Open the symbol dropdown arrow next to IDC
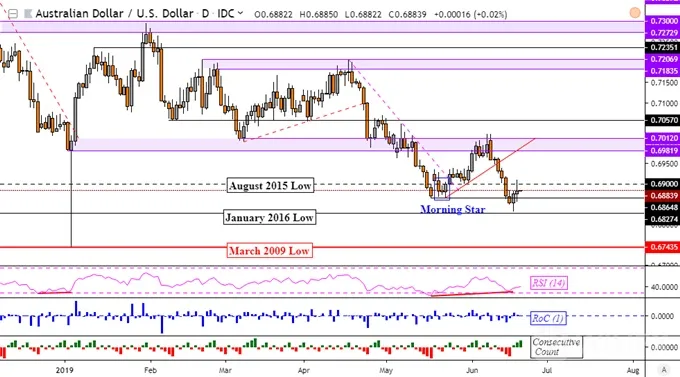The height and width of the screenshot is (377, 680). [240, 14]
